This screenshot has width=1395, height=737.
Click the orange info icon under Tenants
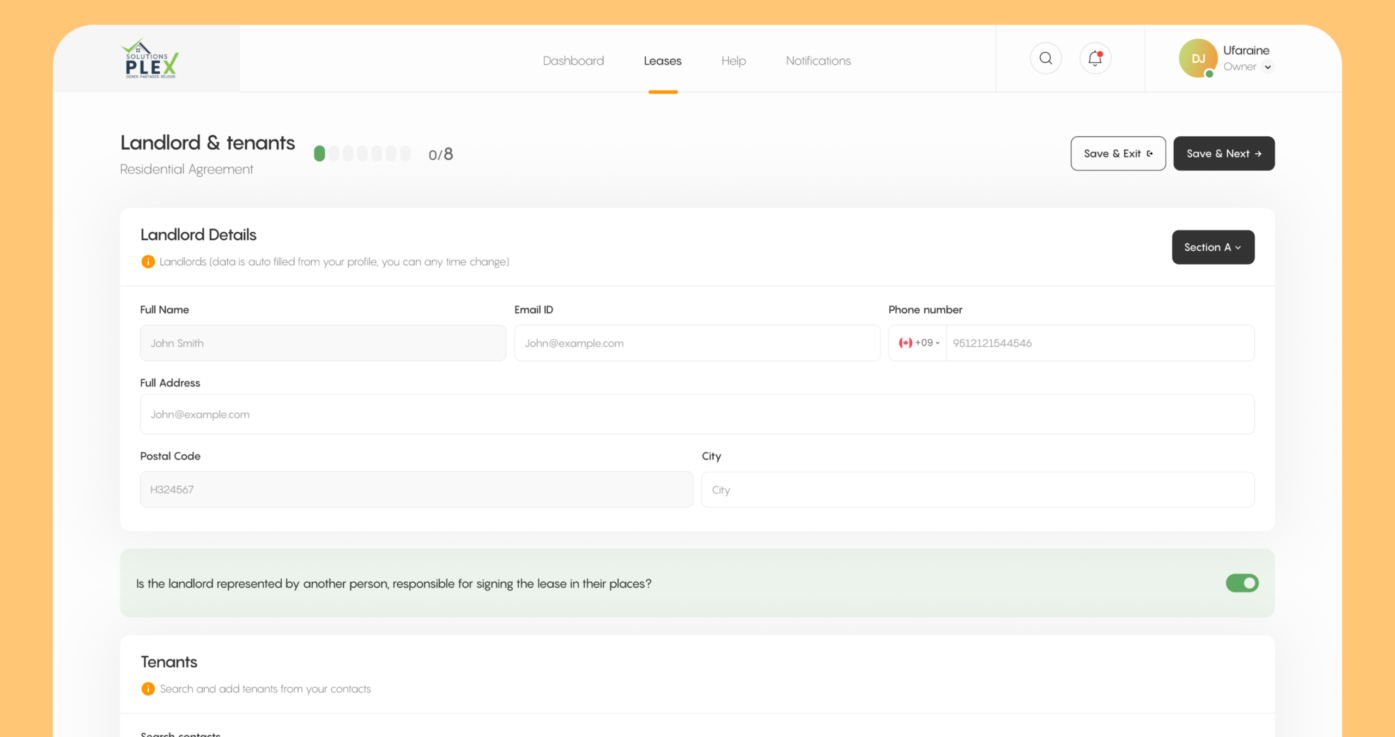tap(148, 689)
